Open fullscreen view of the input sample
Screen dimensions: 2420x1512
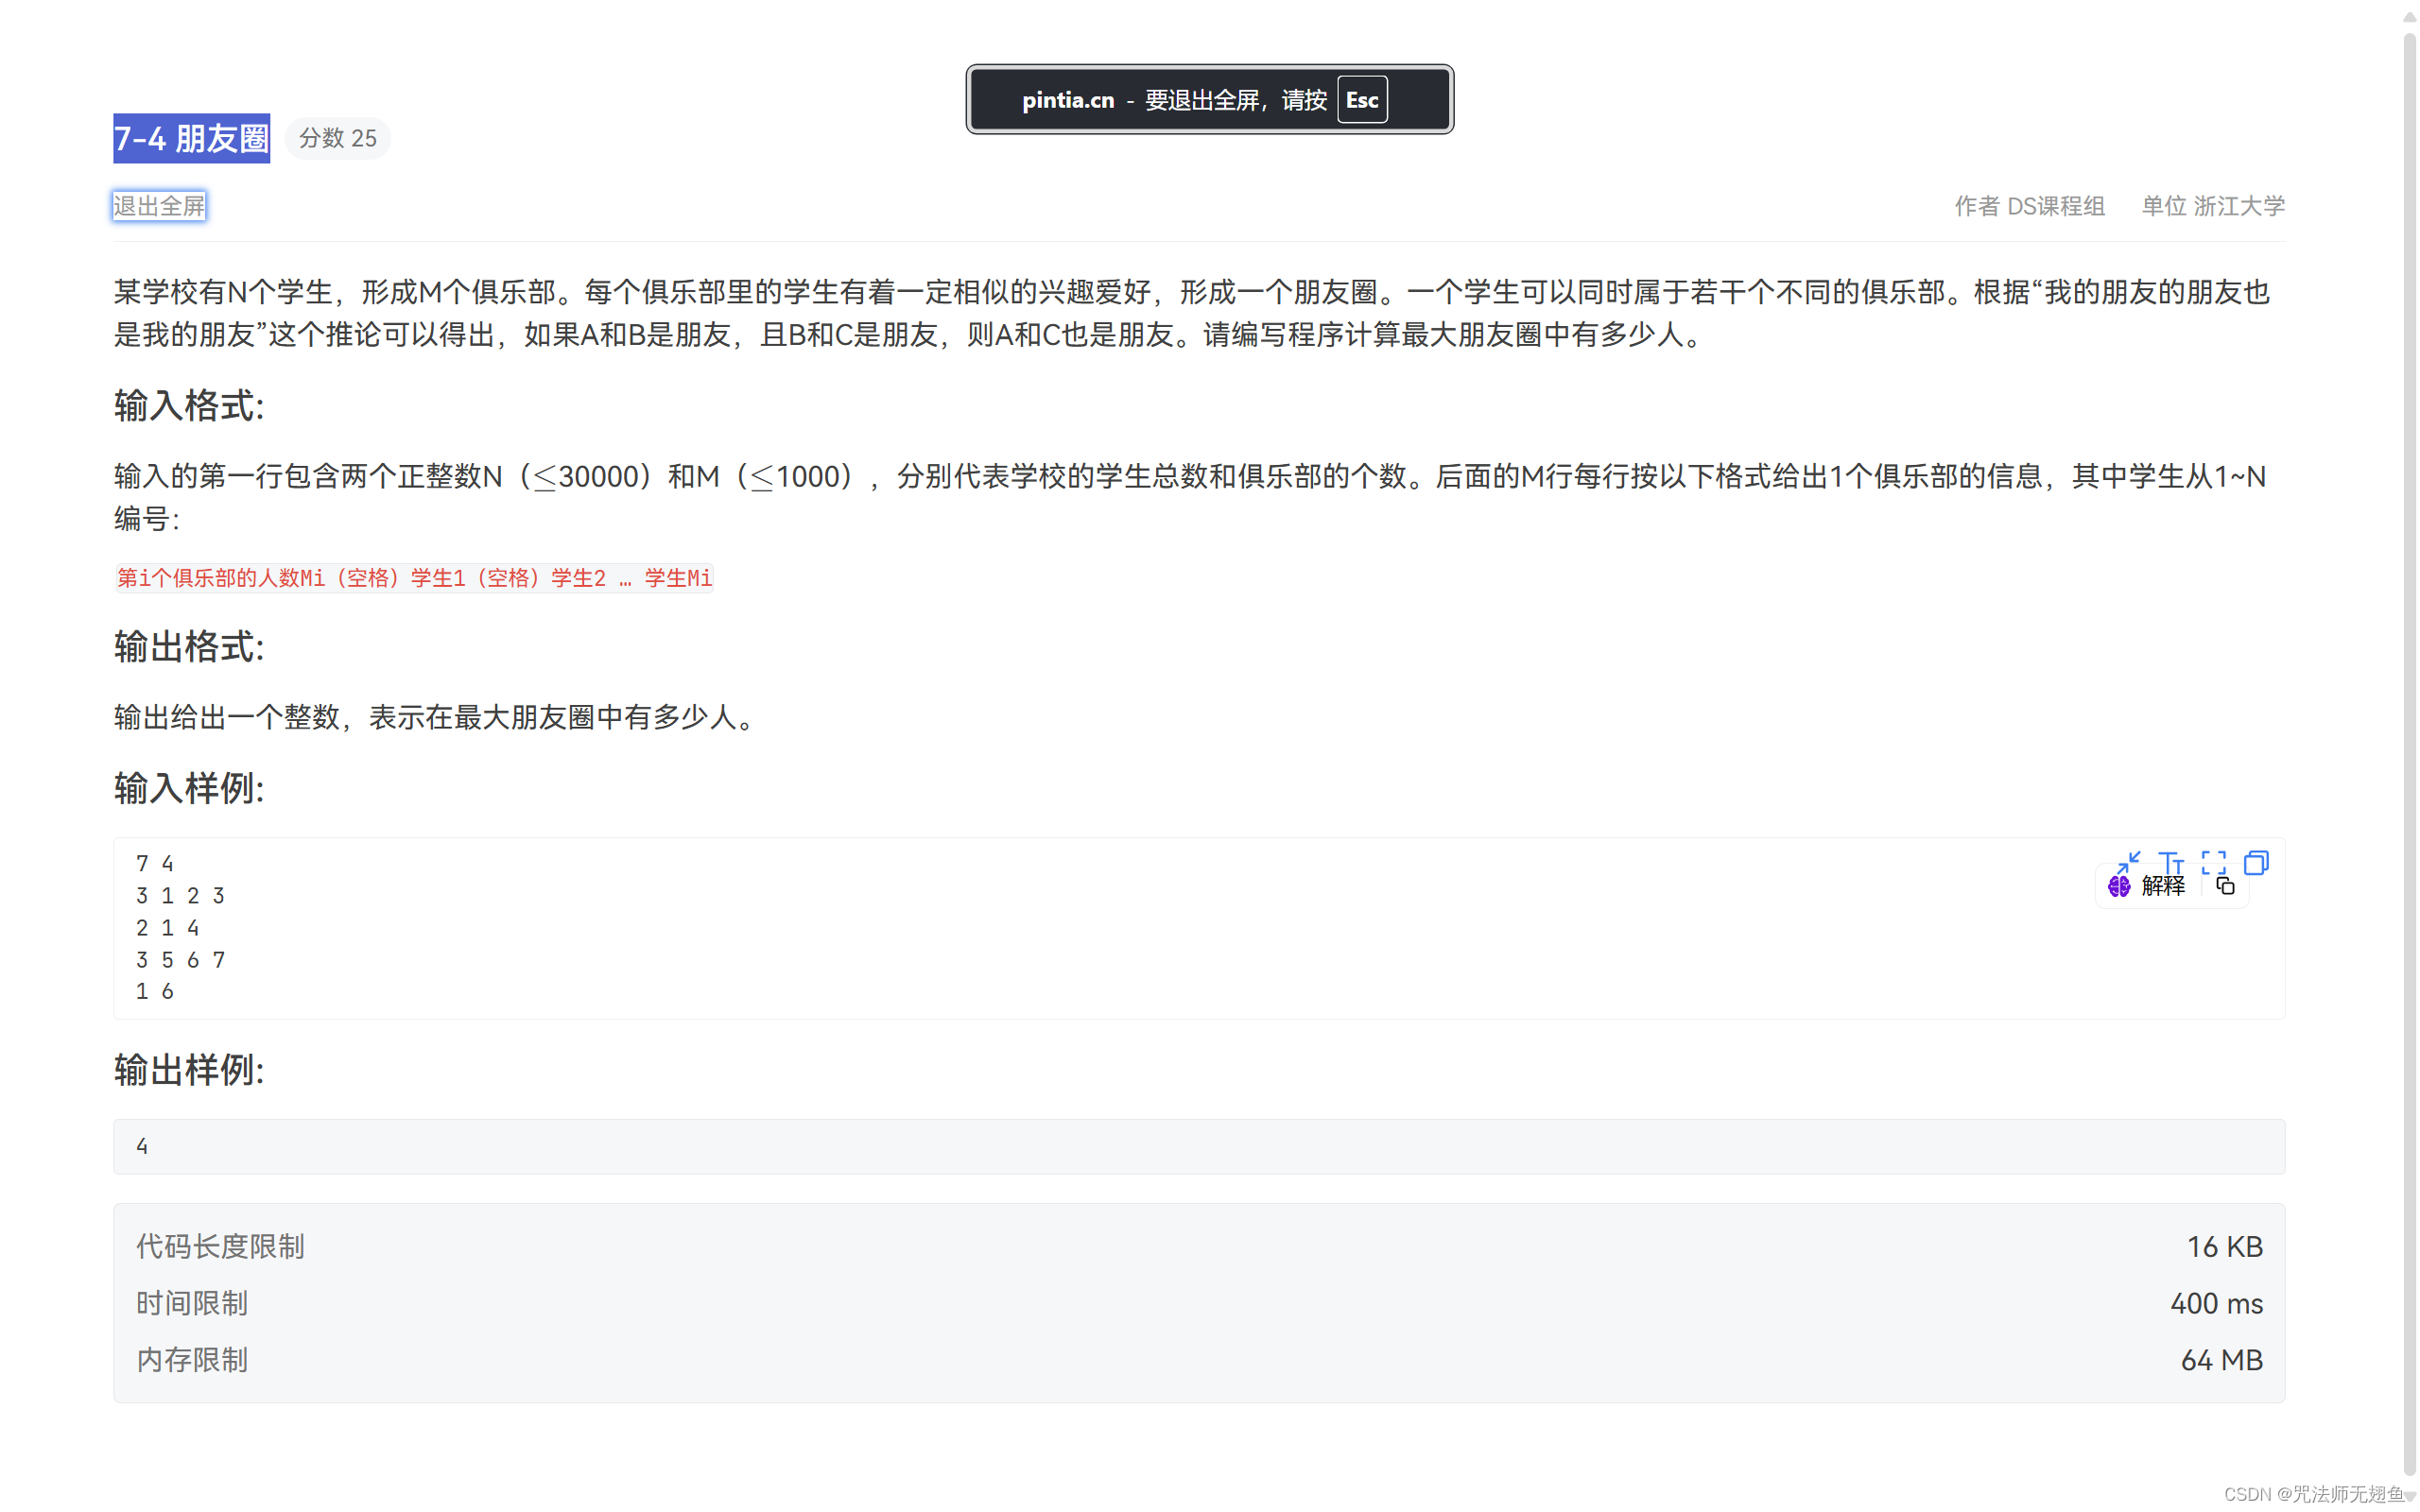pos(2214,862)
